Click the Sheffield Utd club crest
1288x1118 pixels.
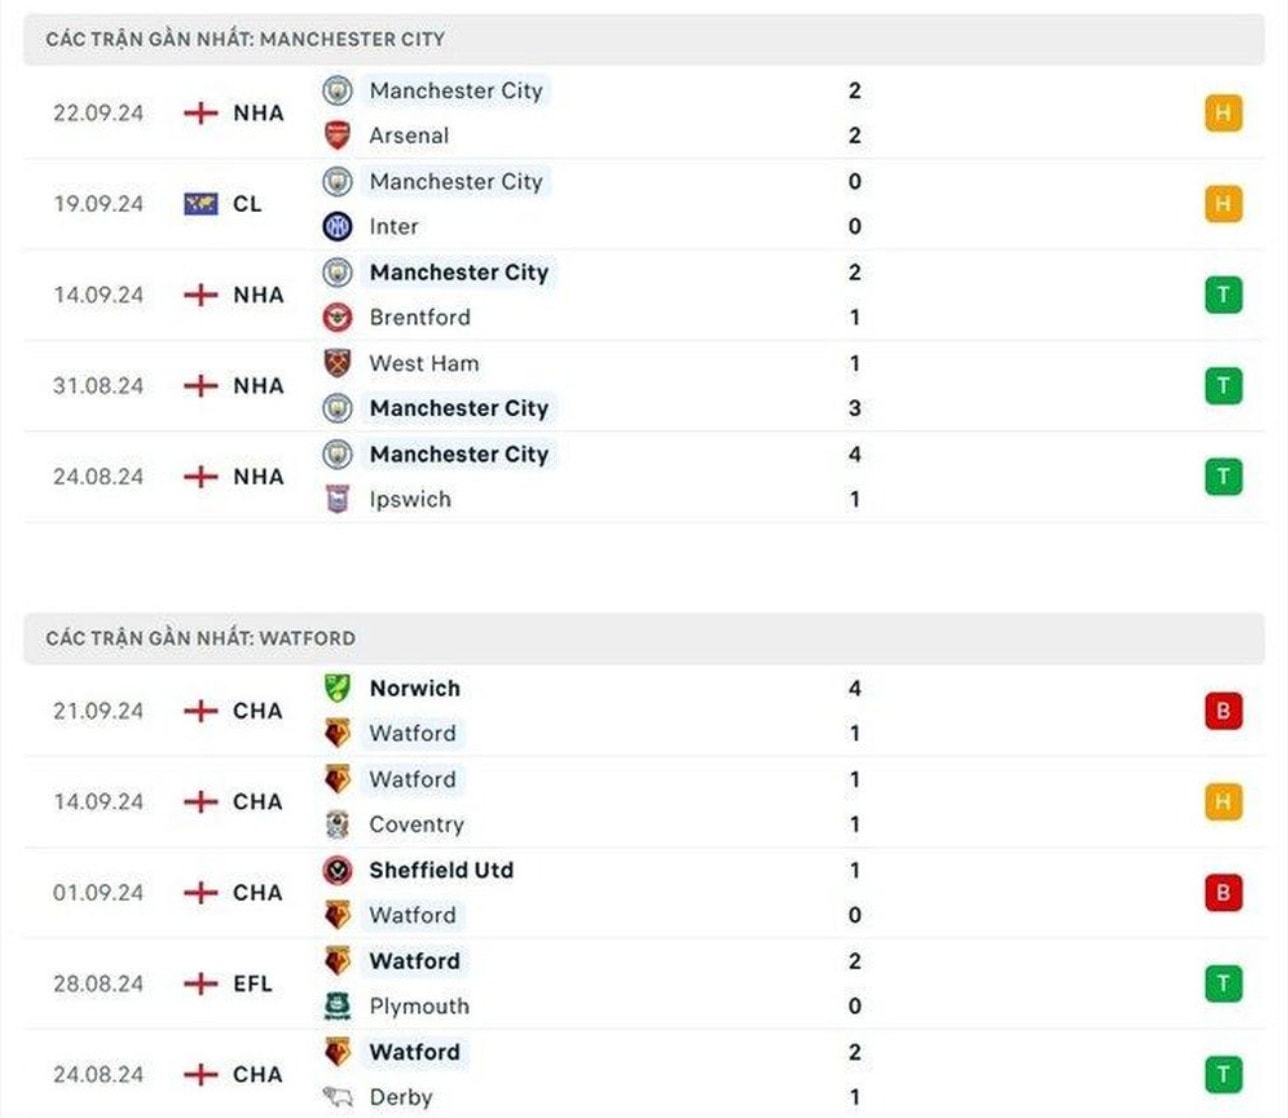[x=338, y=870]
